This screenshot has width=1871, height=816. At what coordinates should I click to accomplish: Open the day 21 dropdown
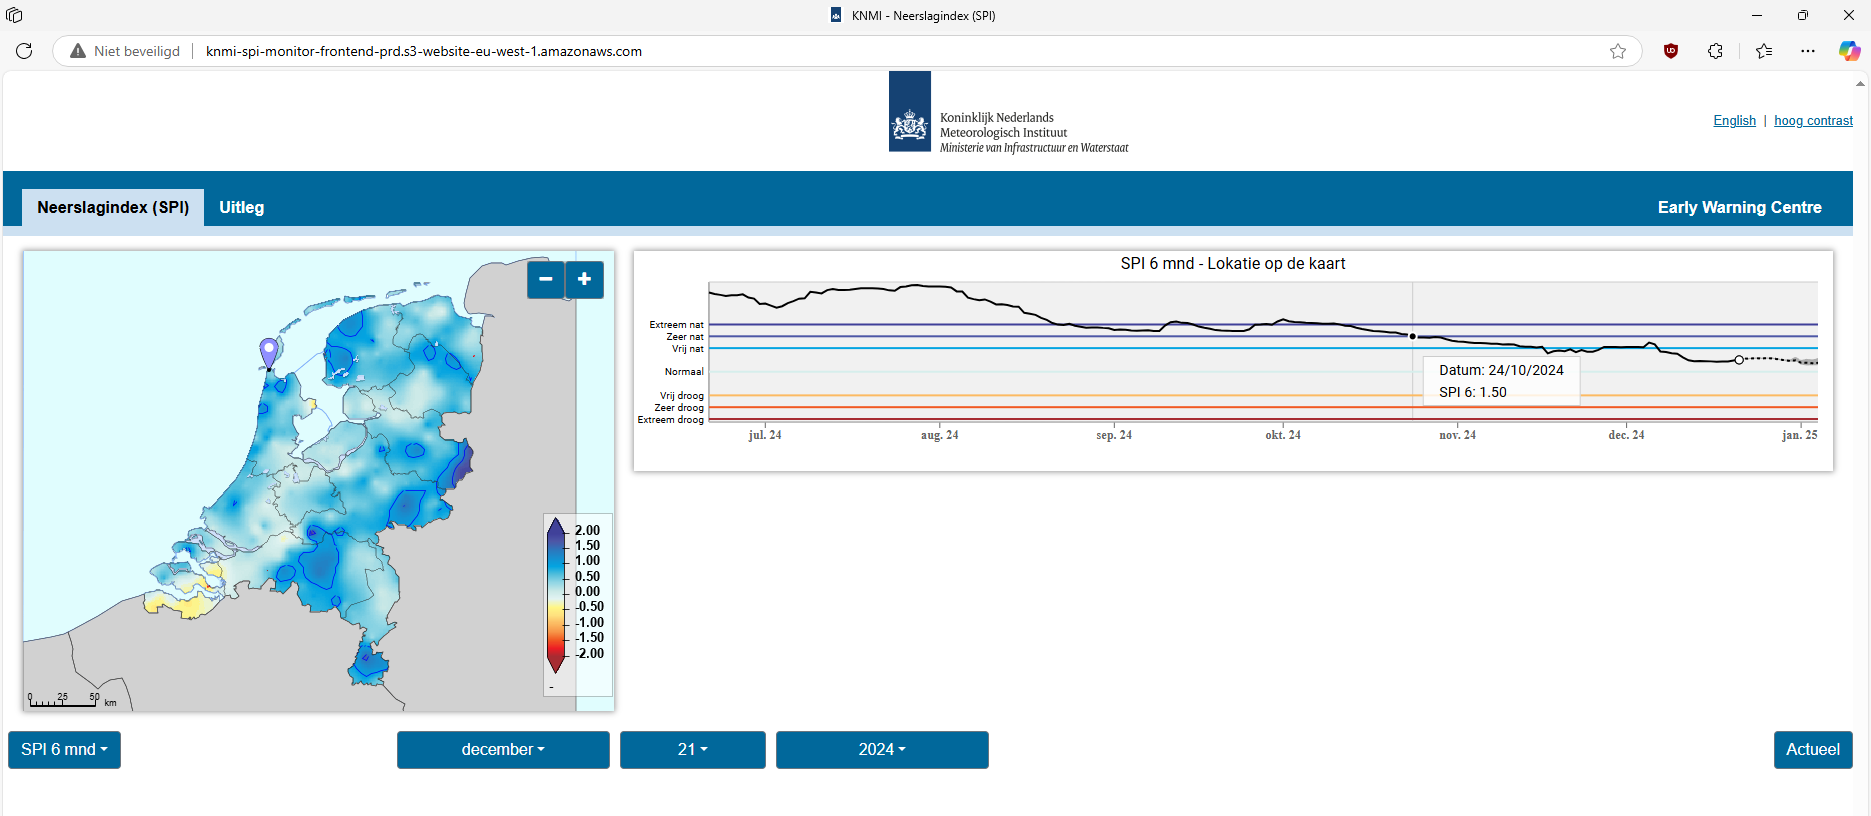click(x=692, y=749)
